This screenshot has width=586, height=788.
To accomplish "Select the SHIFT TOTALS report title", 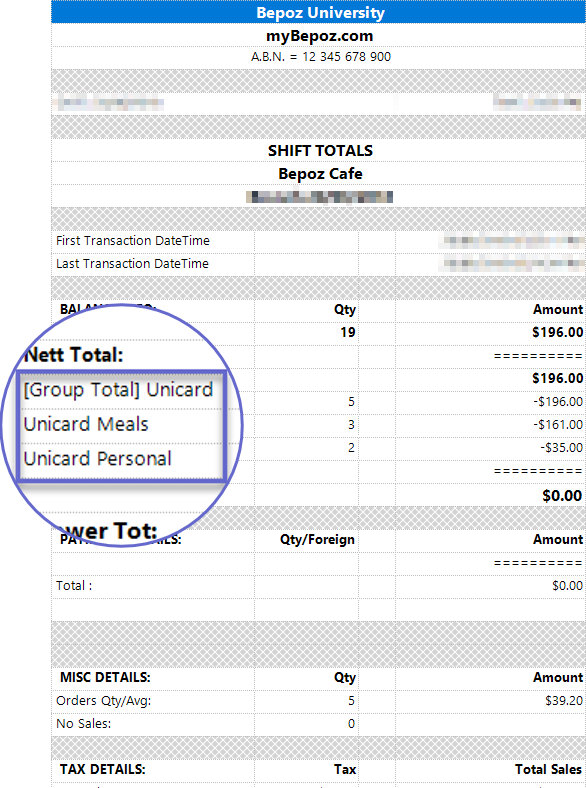I will (320, 151).
